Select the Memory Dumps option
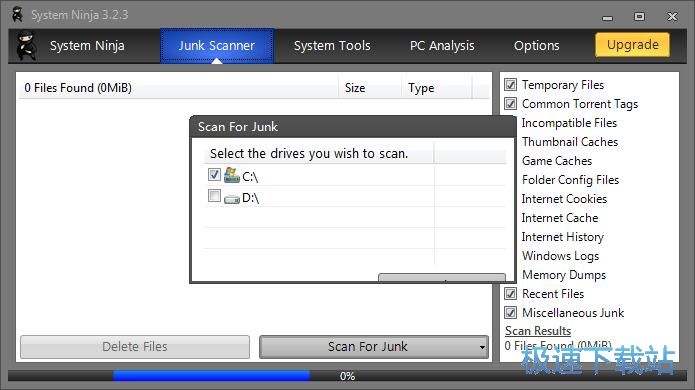Image resolution: width=695 pixels, height=390 pixels. point(564,275)
